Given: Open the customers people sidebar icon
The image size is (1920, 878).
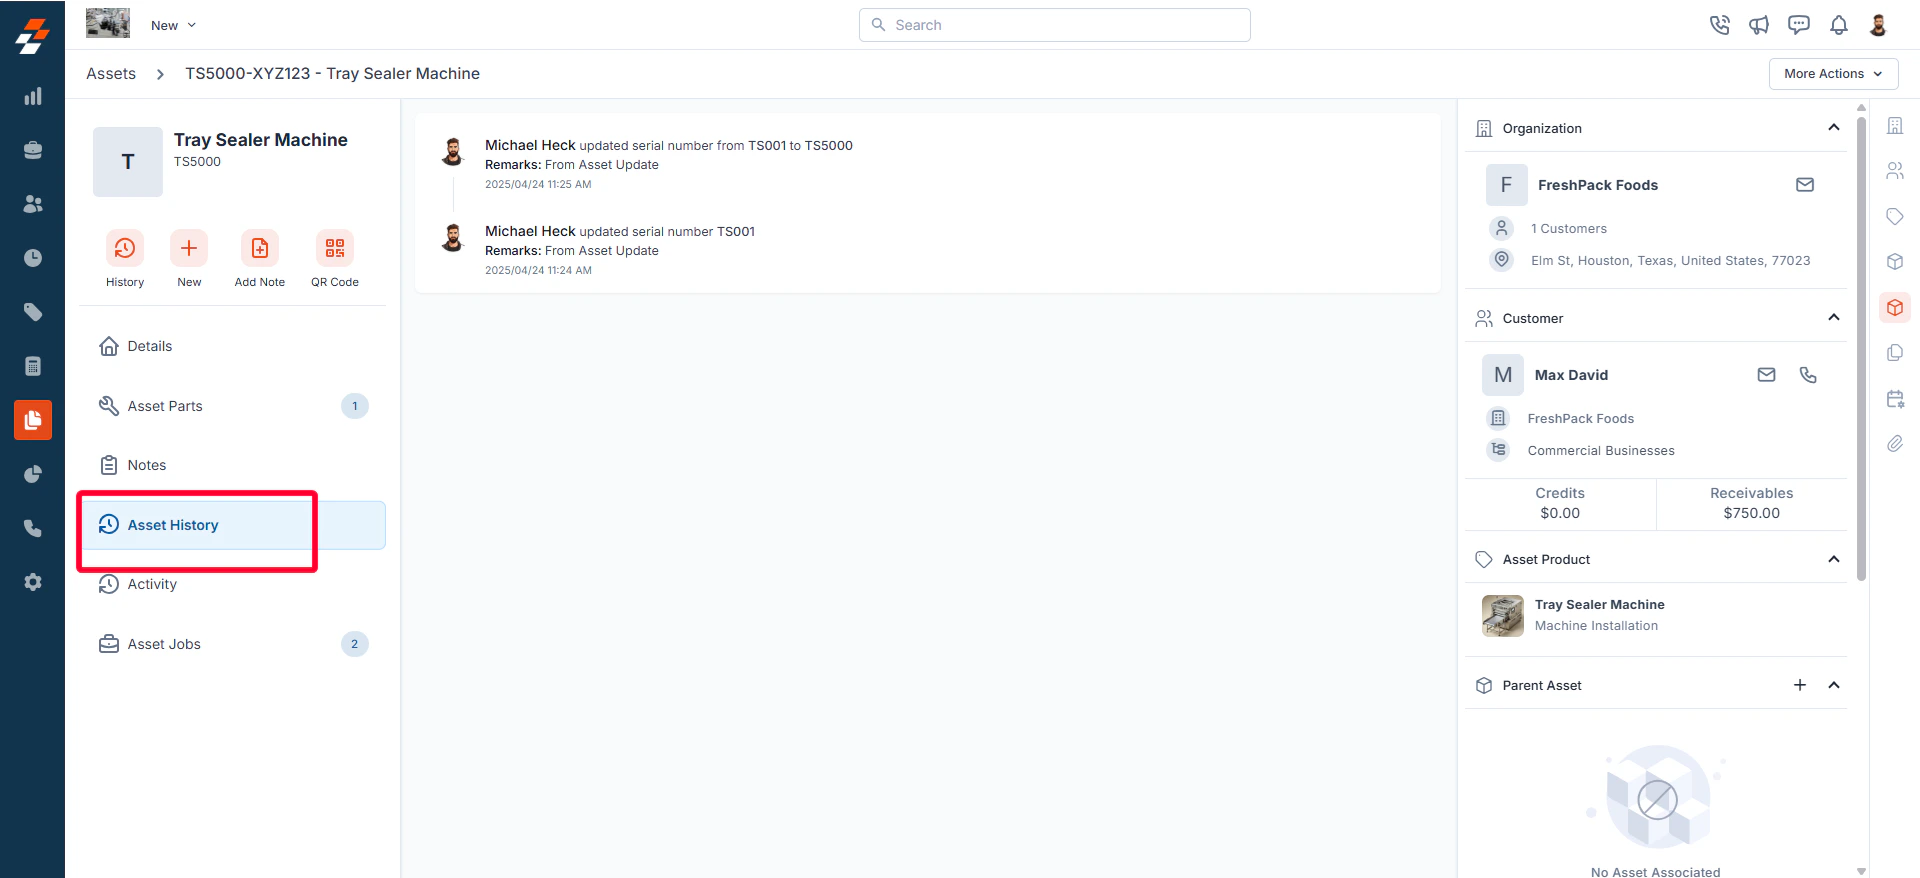Looking at the screenshot, I should coord(33,204).
